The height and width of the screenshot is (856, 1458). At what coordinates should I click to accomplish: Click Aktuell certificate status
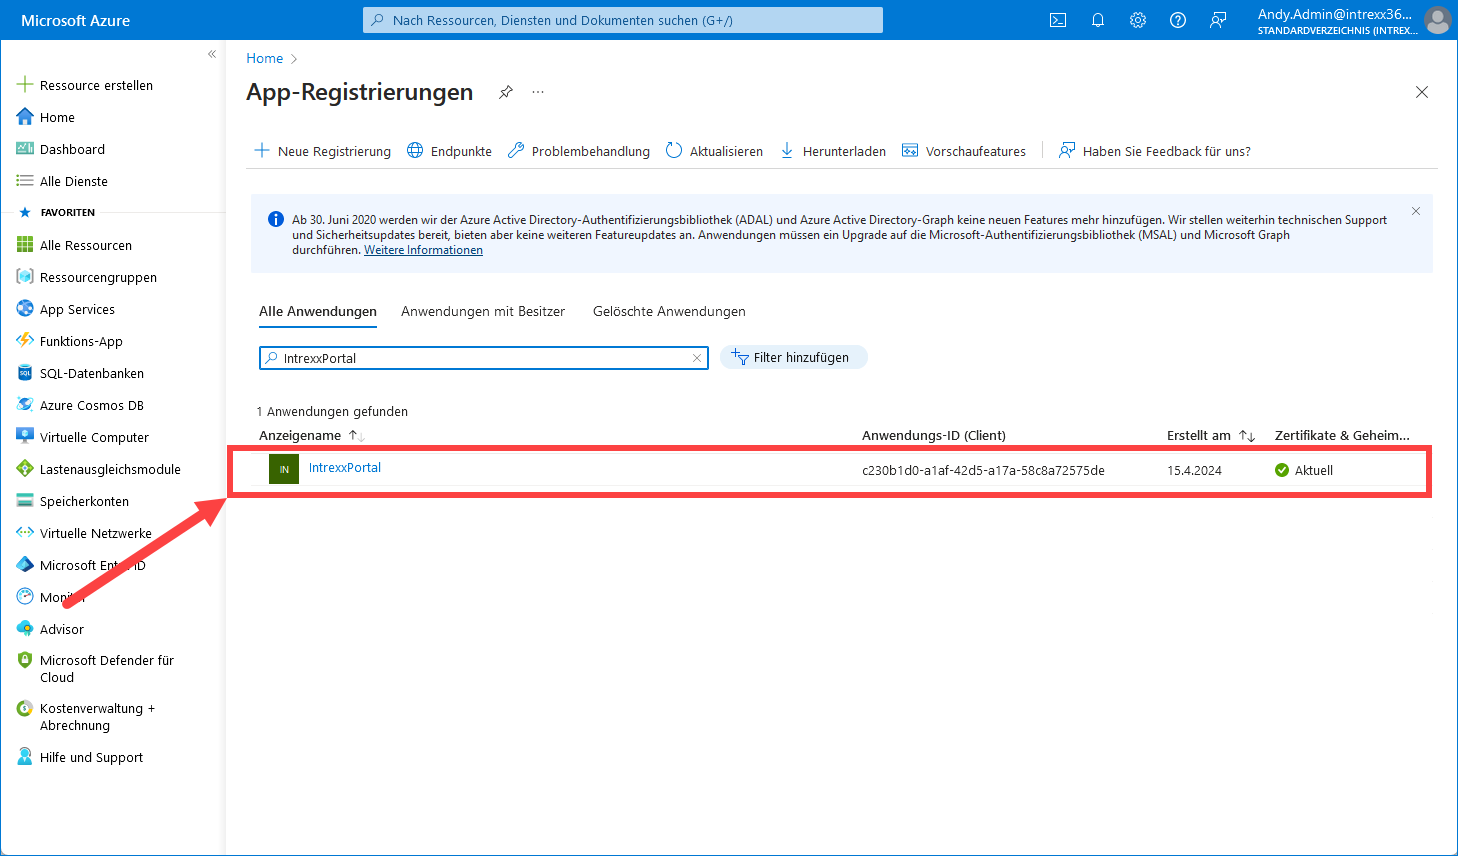(x=1304, y=470)
